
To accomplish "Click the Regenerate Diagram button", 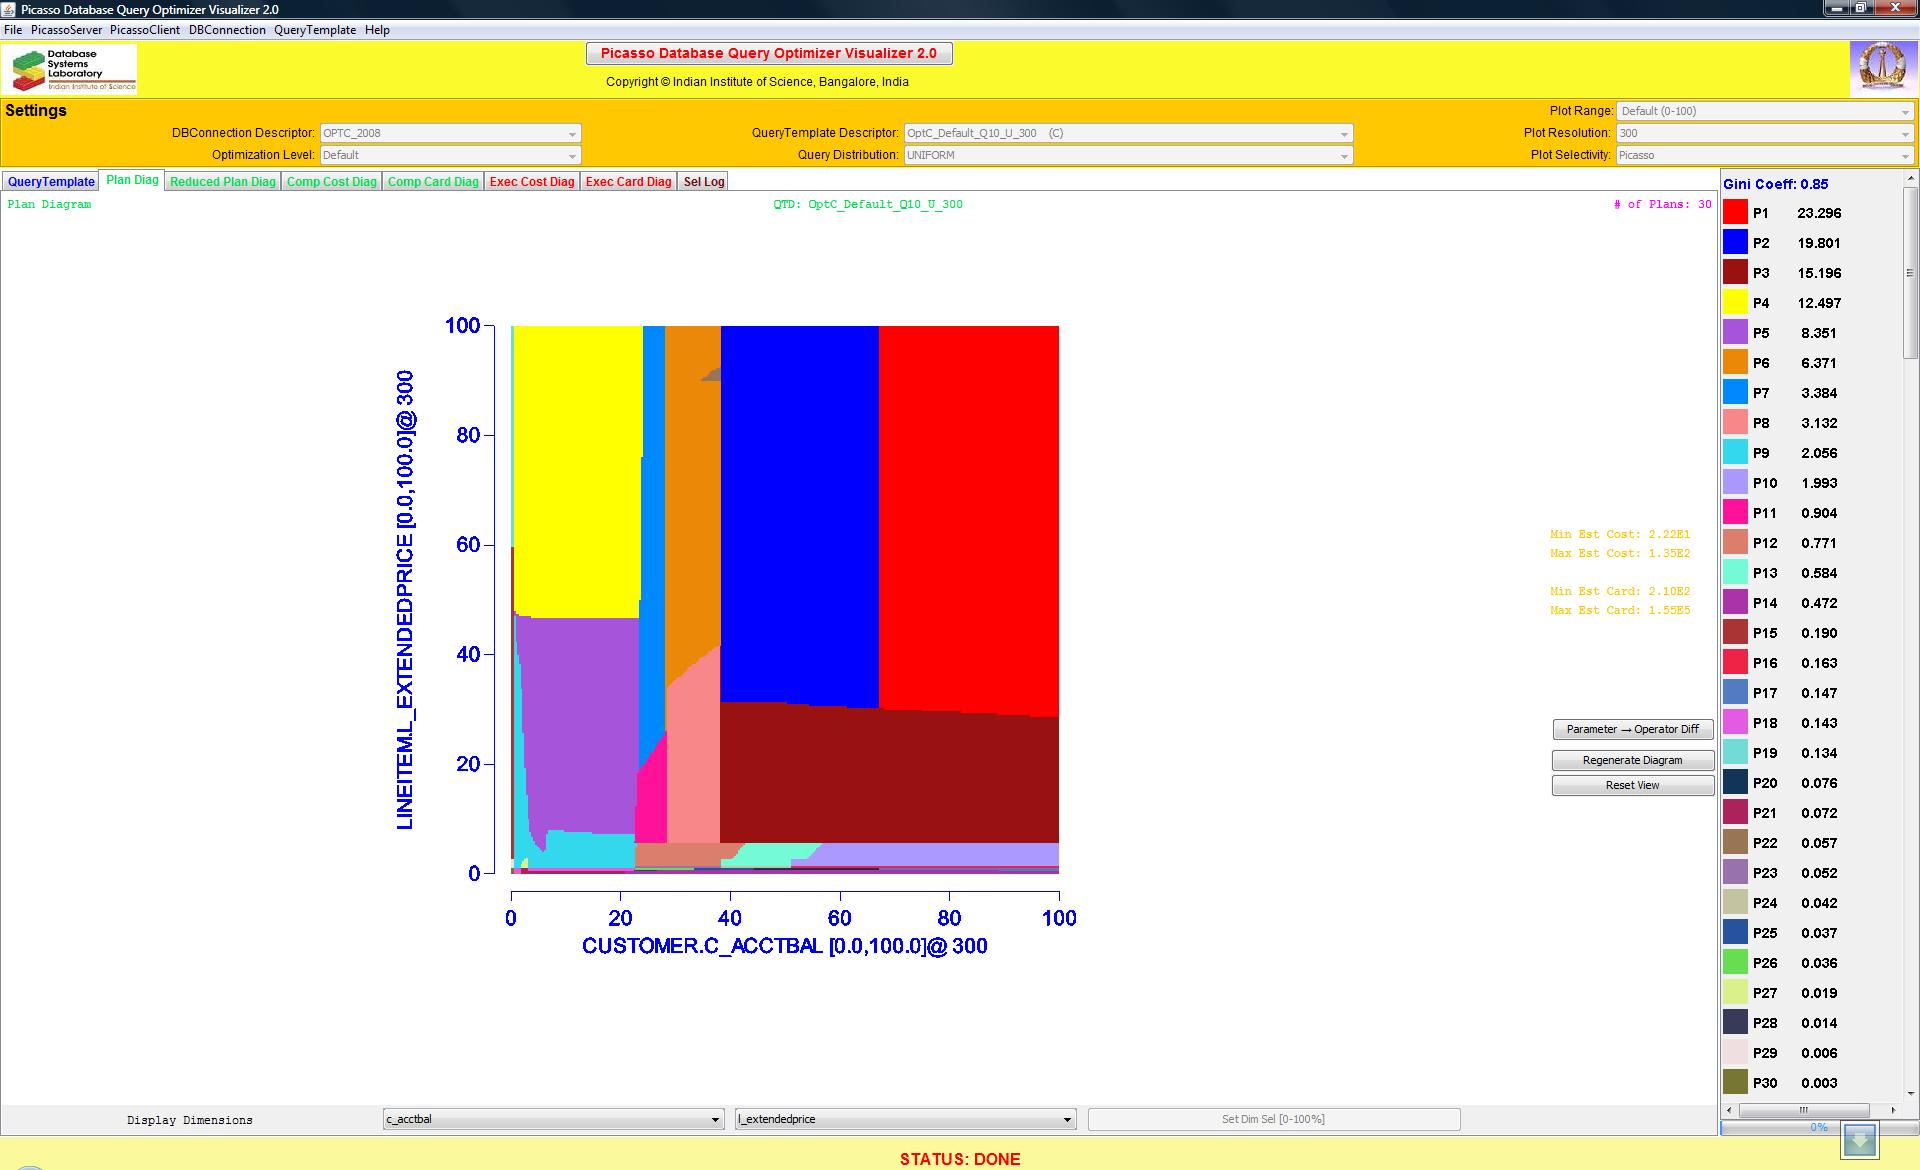I will point(1632,760).
